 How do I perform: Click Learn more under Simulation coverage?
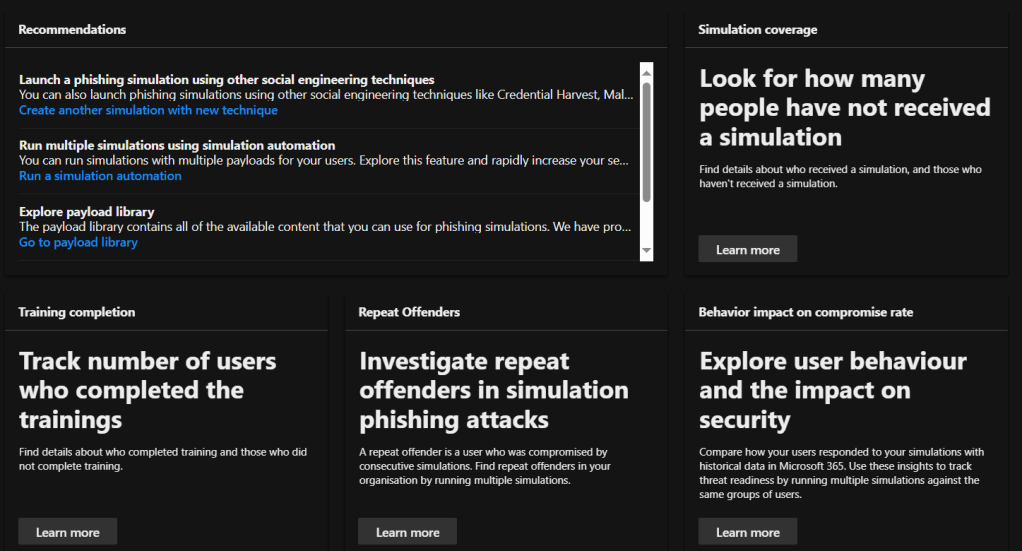click(x=747, y=249)
